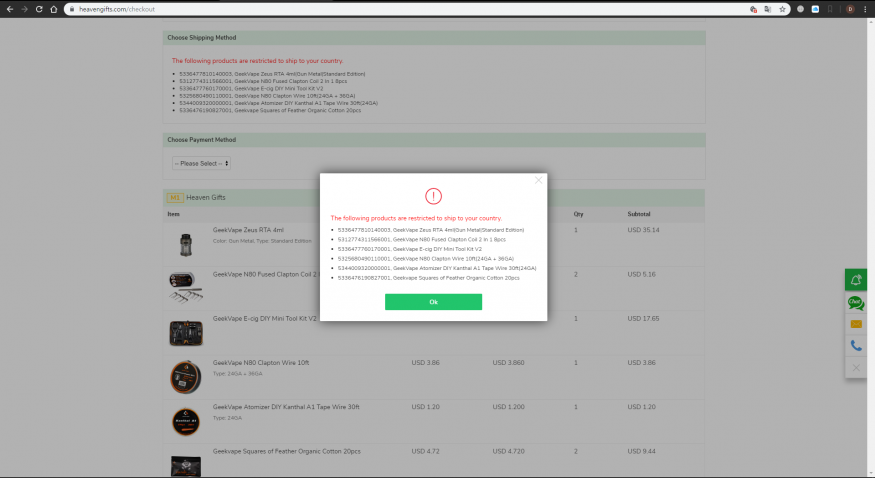Open N80 Fused Clapton Coil thumbnail
This screenshot has width=875, height=478.
tap(186, 287)
